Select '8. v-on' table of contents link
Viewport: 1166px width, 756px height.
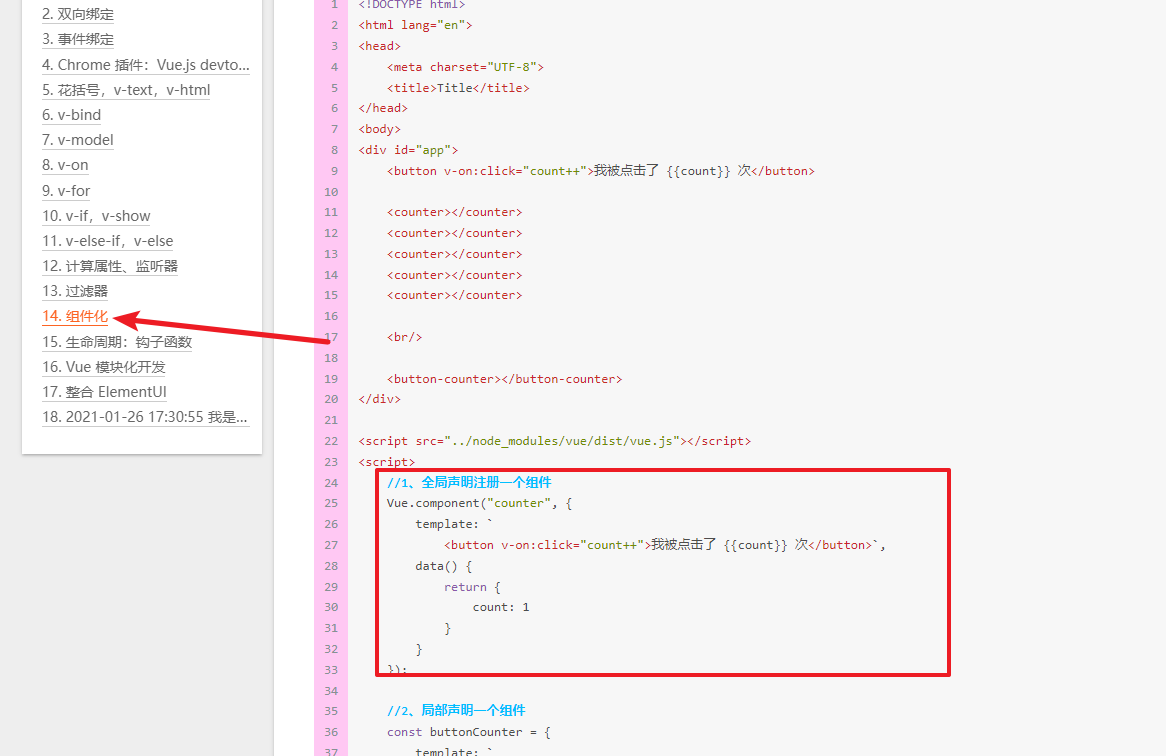point(65,165)
